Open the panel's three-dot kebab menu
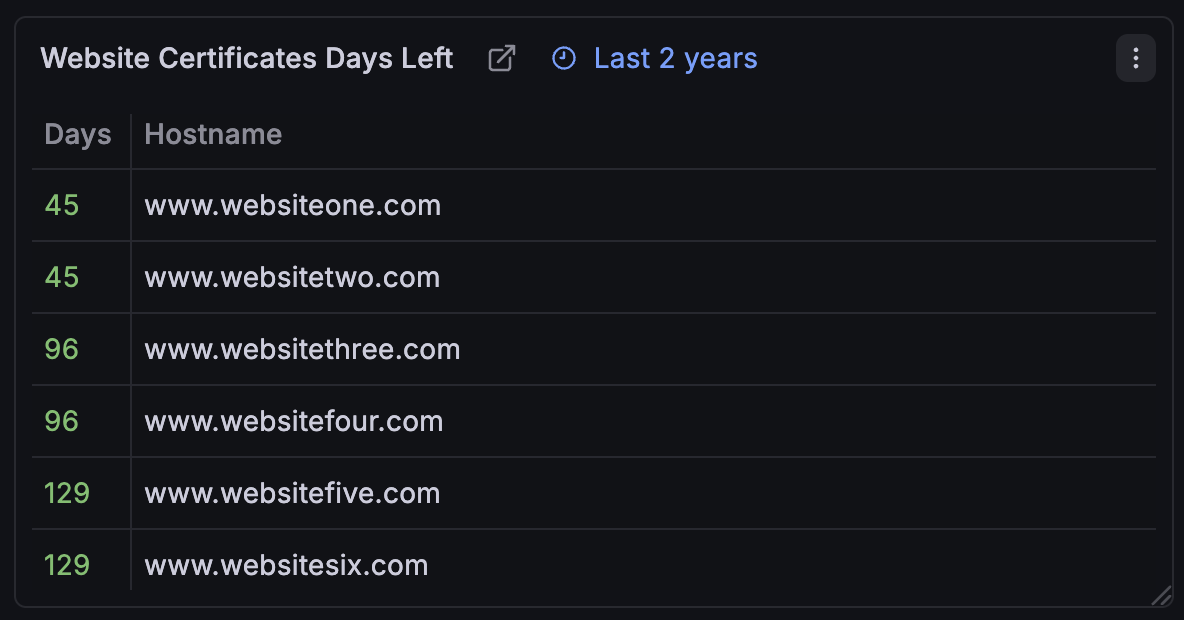1184x620 pixels. (1135, 58)
